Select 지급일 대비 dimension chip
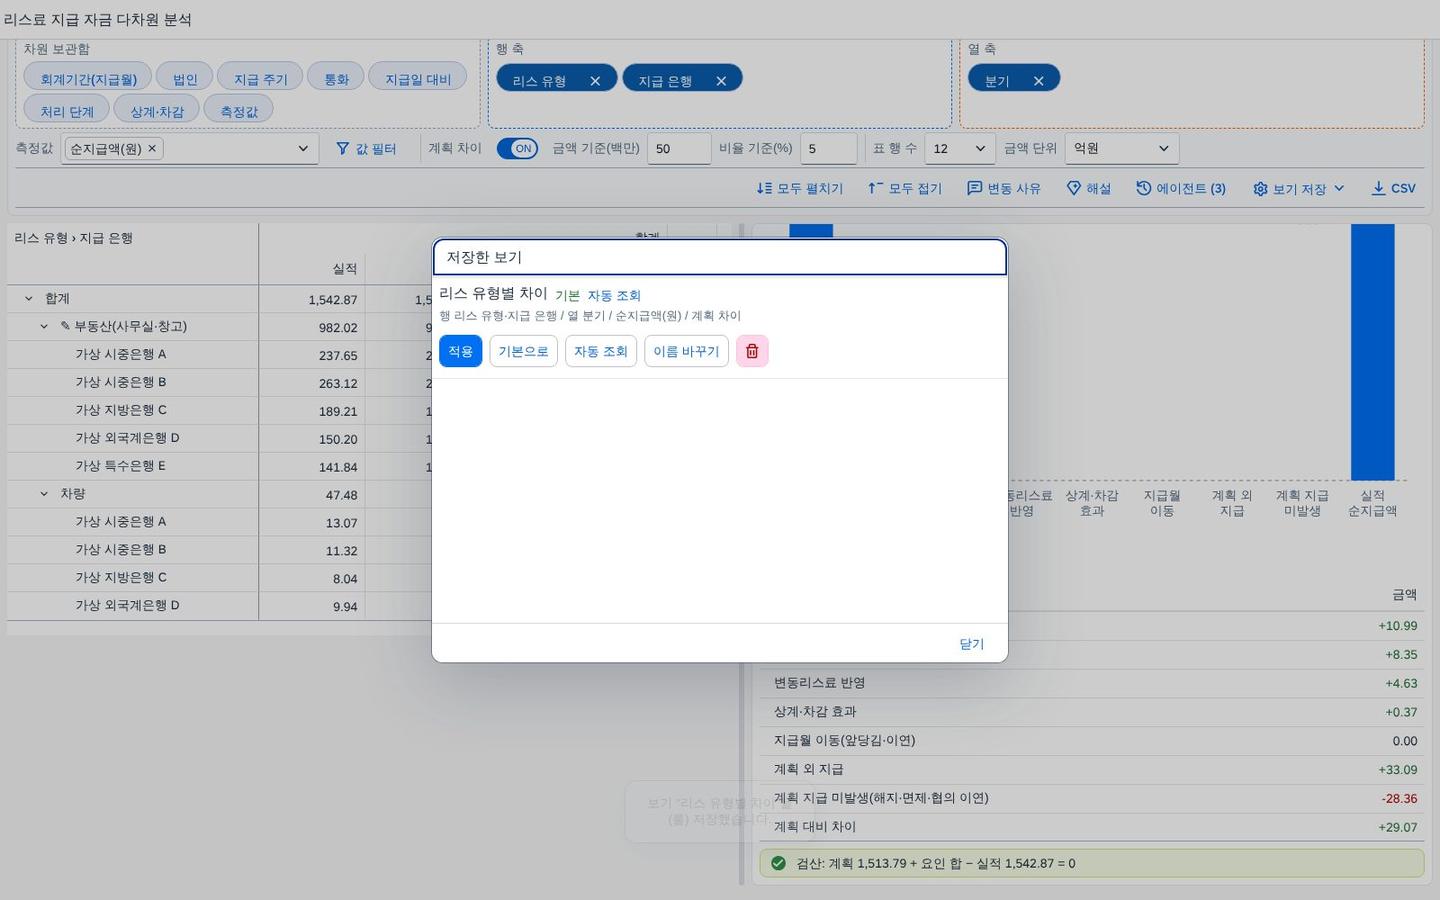This screenshot has height=900, width=1440. tap(418, 79)
